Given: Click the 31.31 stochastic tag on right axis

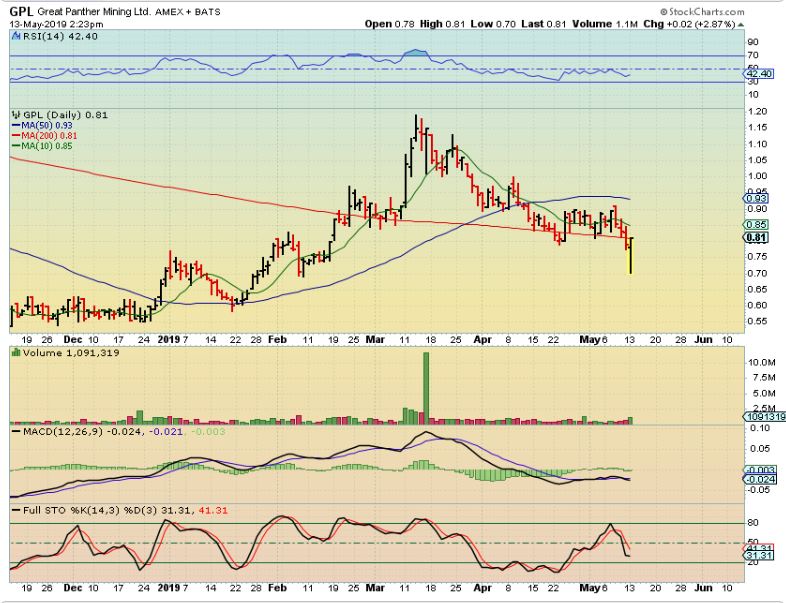Looking at the screenshot, I should tap(758, 556).
